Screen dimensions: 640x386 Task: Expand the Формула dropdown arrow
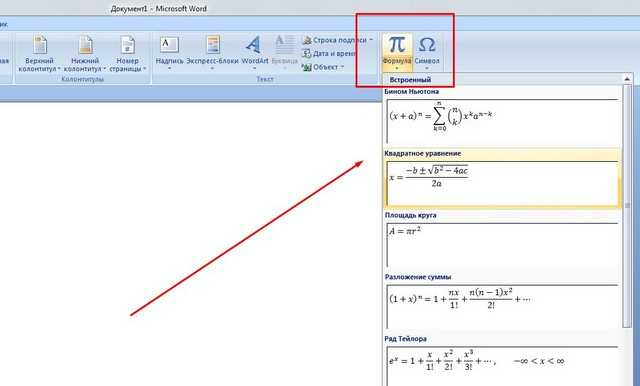[x=397, y=69]
